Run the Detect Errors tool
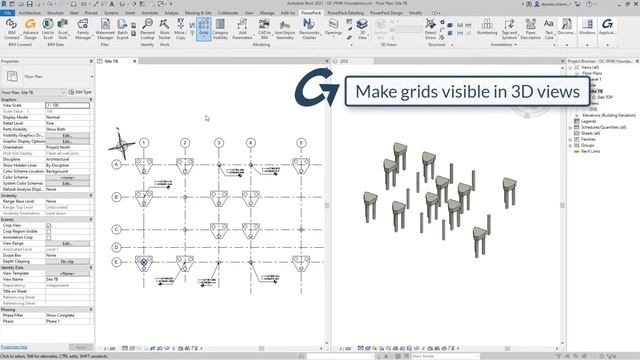 (430, 29)
